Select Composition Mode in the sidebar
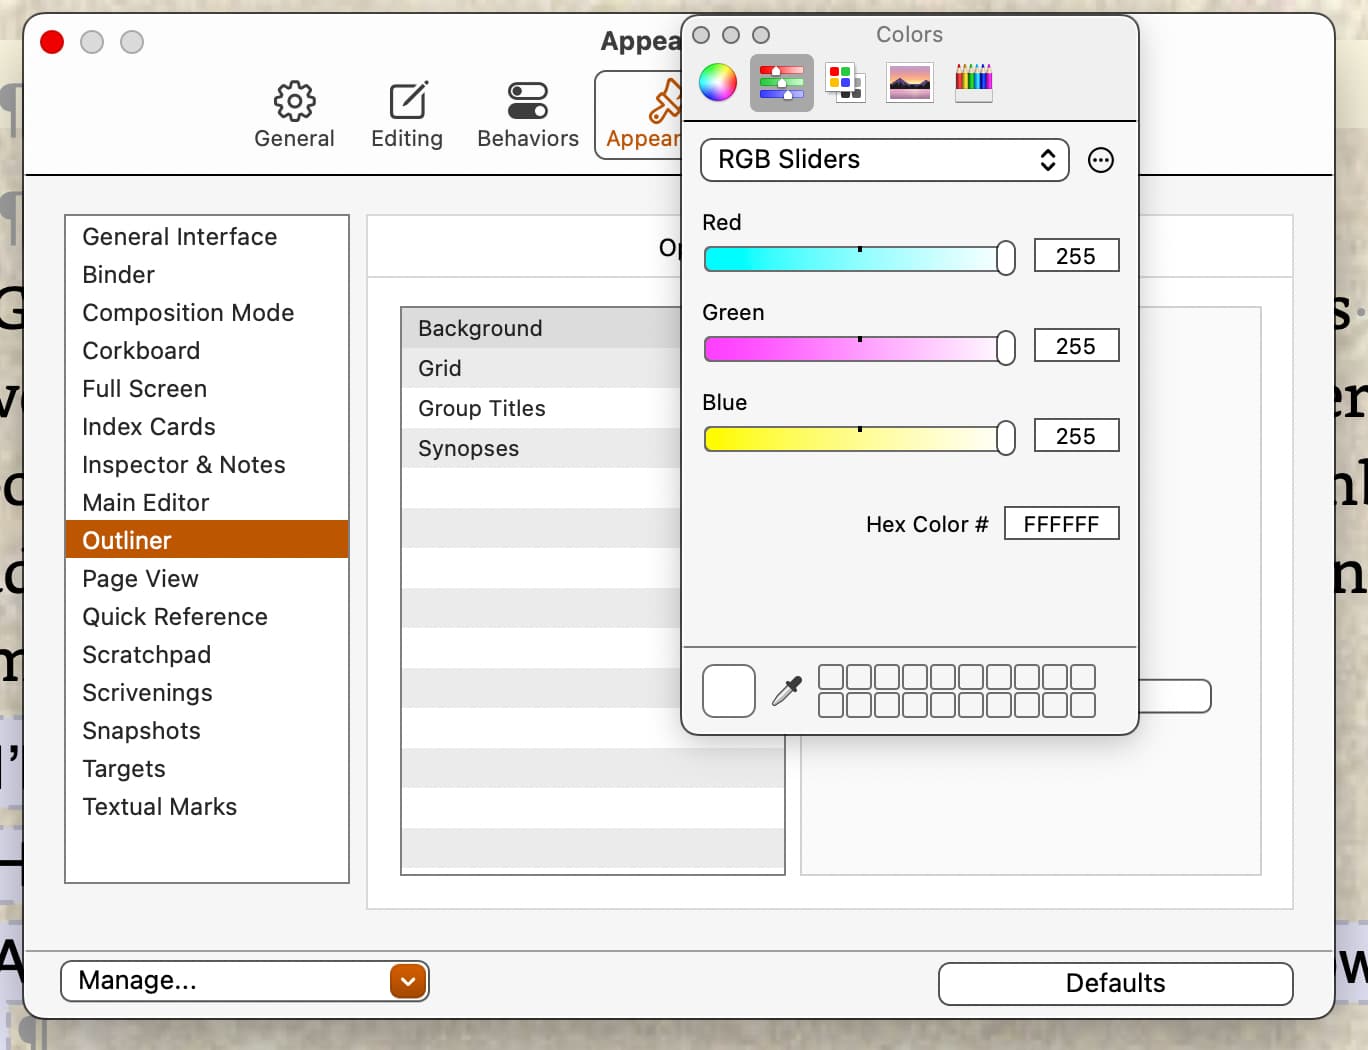This screenshot has width=1368, height=1050. 207,313
